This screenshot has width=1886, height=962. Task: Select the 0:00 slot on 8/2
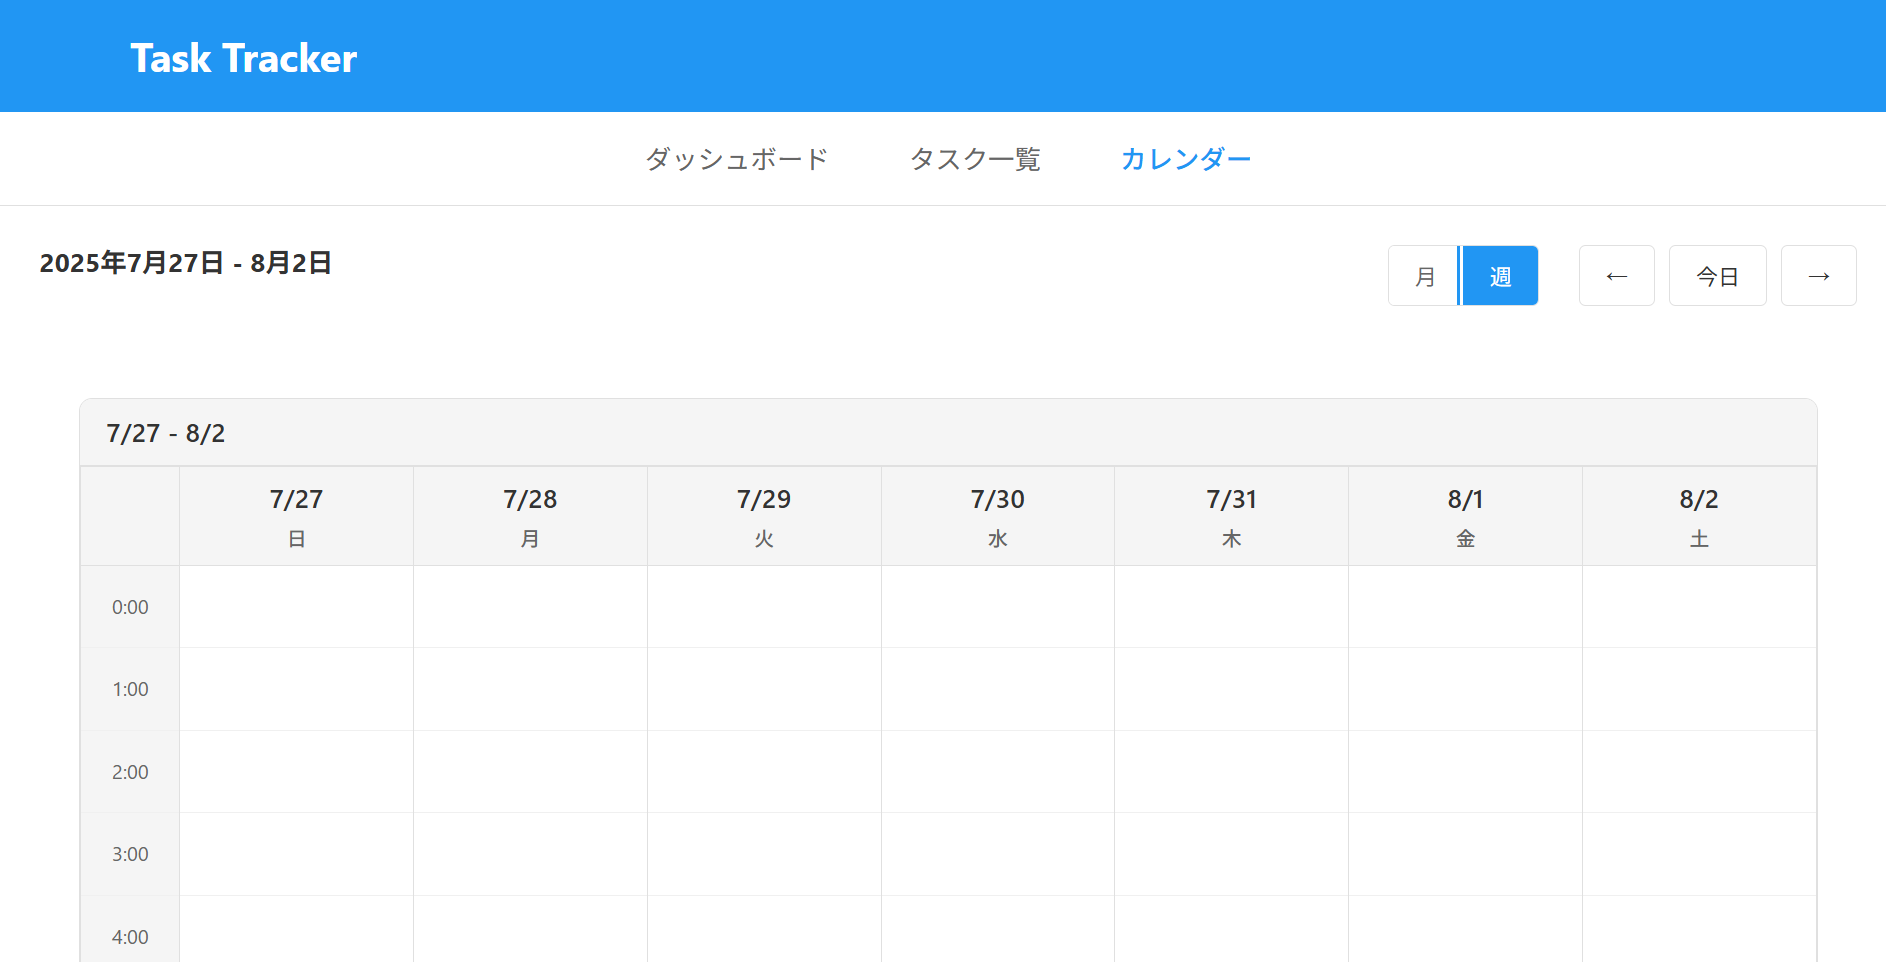tap(1699, 607)
